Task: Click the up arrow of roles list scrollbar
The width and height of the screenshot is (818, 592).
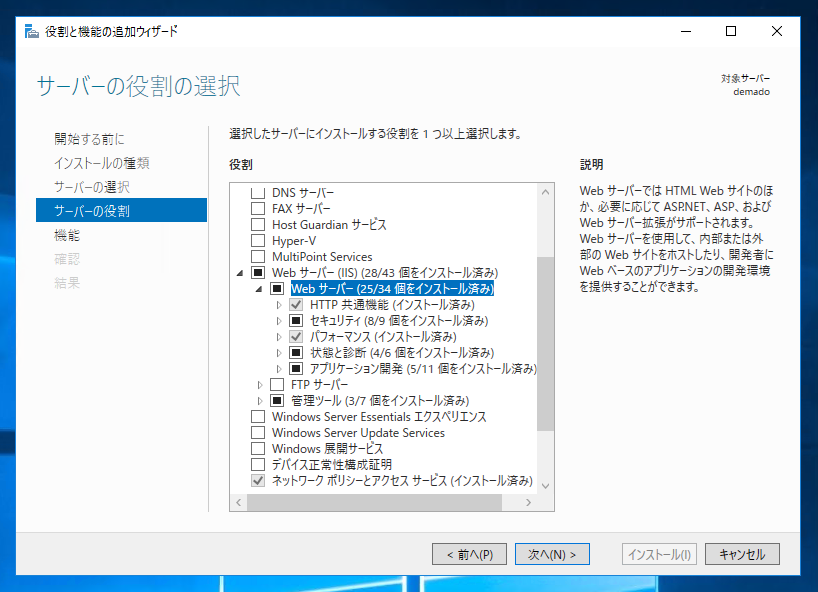Action: point(545,192)
